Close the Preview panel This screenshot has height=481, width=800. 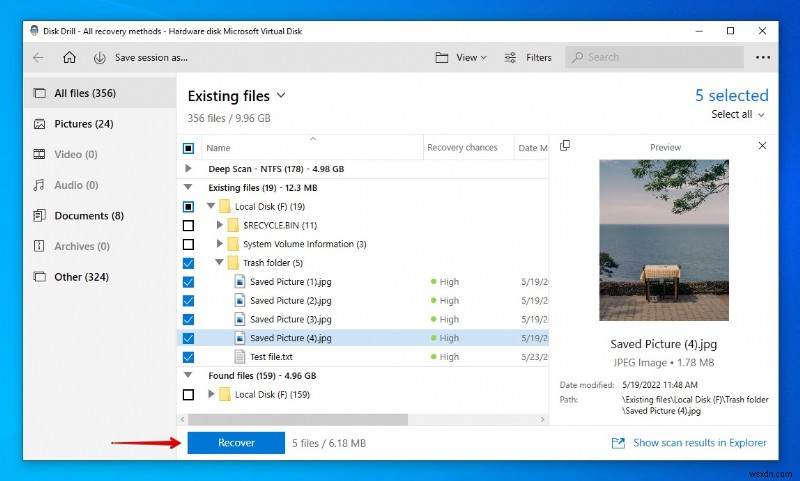762,146
